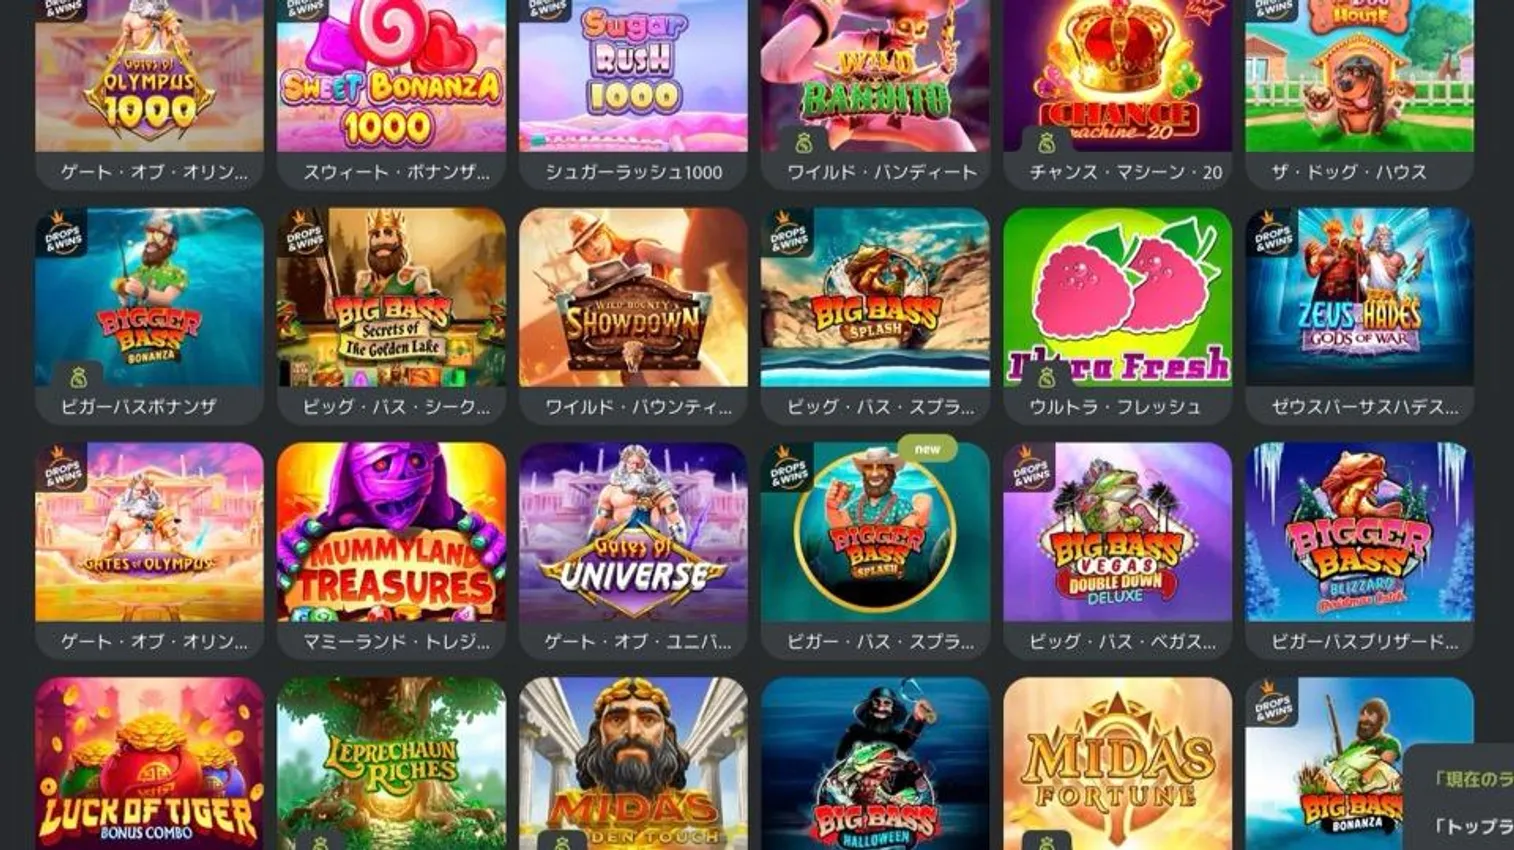
Task: Launch the Wild Bounty Showdown game
Action: pyautogui.click(x=633, y=297)
